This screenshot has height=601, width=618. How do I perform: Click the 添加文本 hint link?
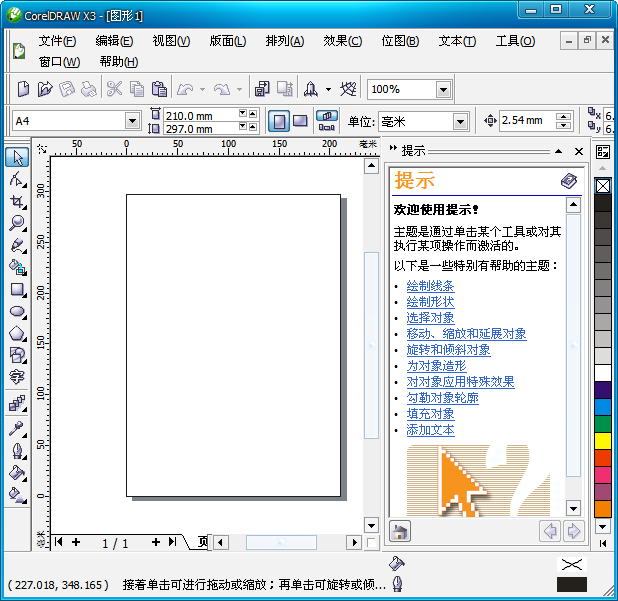(430, 430)
